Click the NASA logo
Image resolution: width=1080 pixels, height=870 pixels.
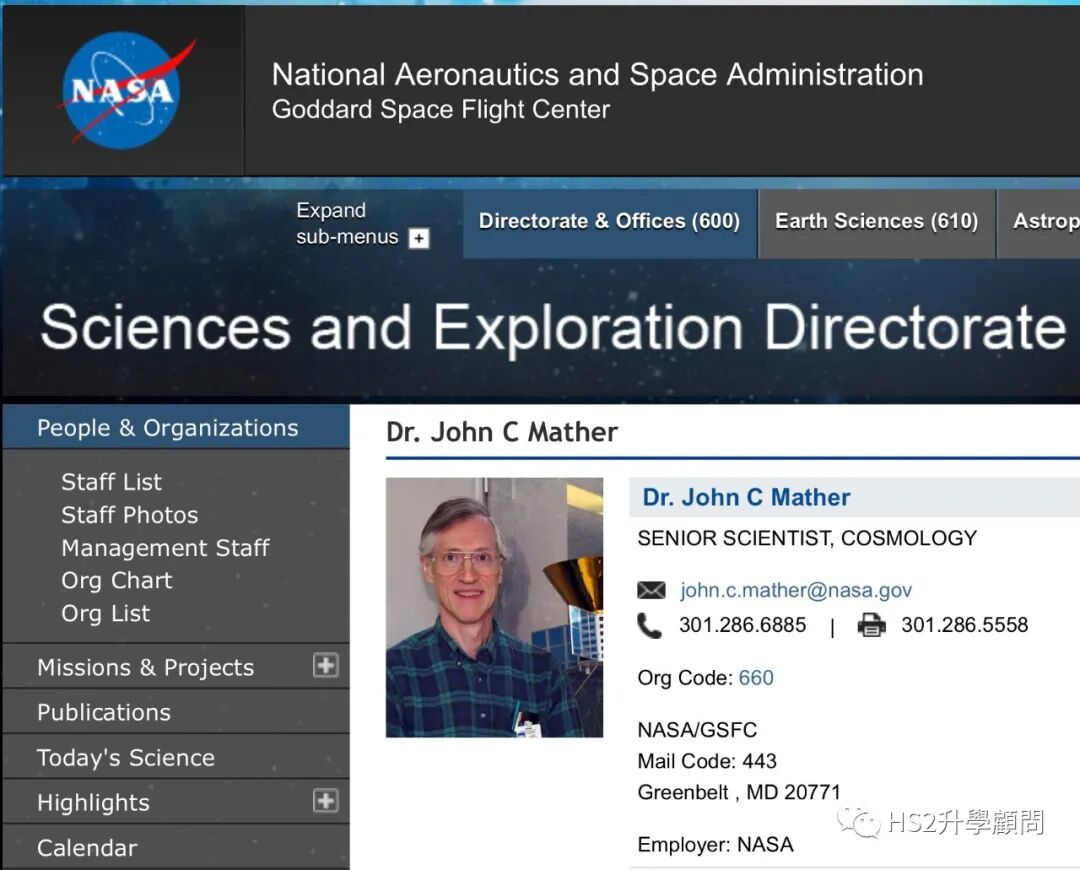[x=125, y=90]
